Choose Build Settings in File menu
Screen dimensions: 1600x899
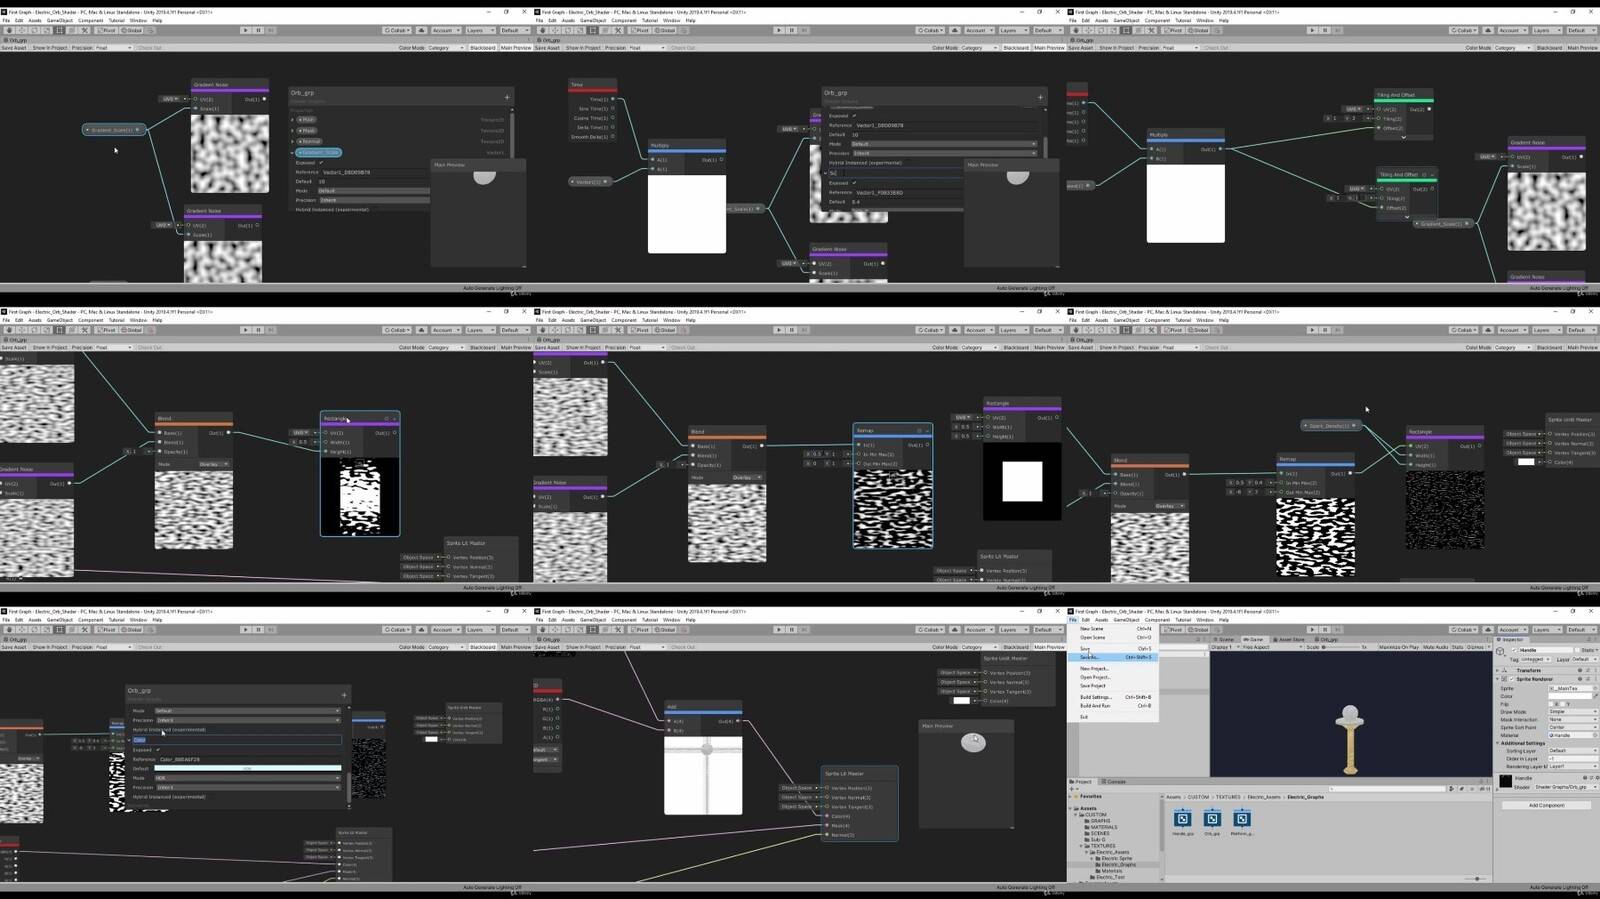(x=1113, y=697)
